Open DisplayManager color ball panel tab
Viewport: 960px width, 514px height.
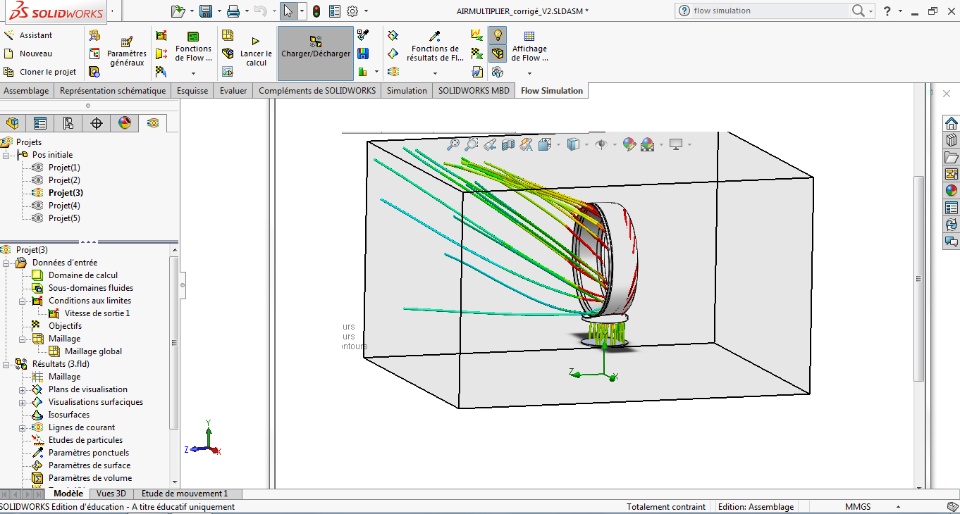(124, 123)
